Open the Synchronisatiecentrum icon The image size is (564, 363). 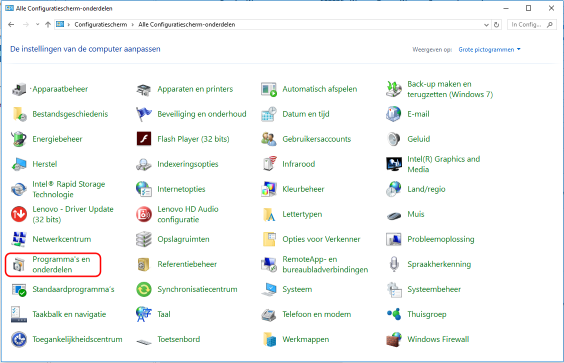(x=144, y=289)
